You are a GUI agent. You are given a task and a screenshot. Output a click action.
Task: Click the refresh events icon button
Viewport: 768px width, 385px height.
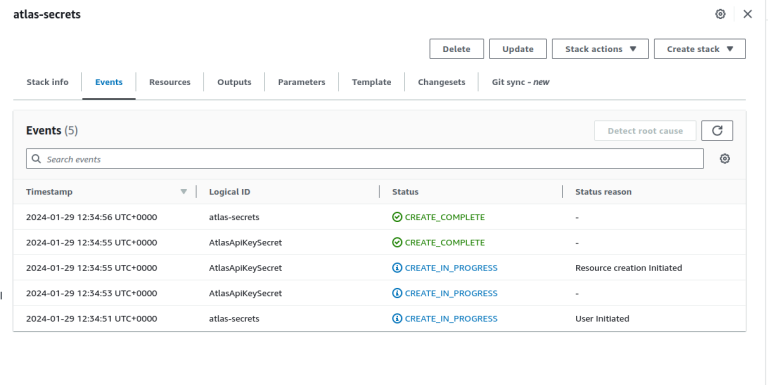coord(717,131)
